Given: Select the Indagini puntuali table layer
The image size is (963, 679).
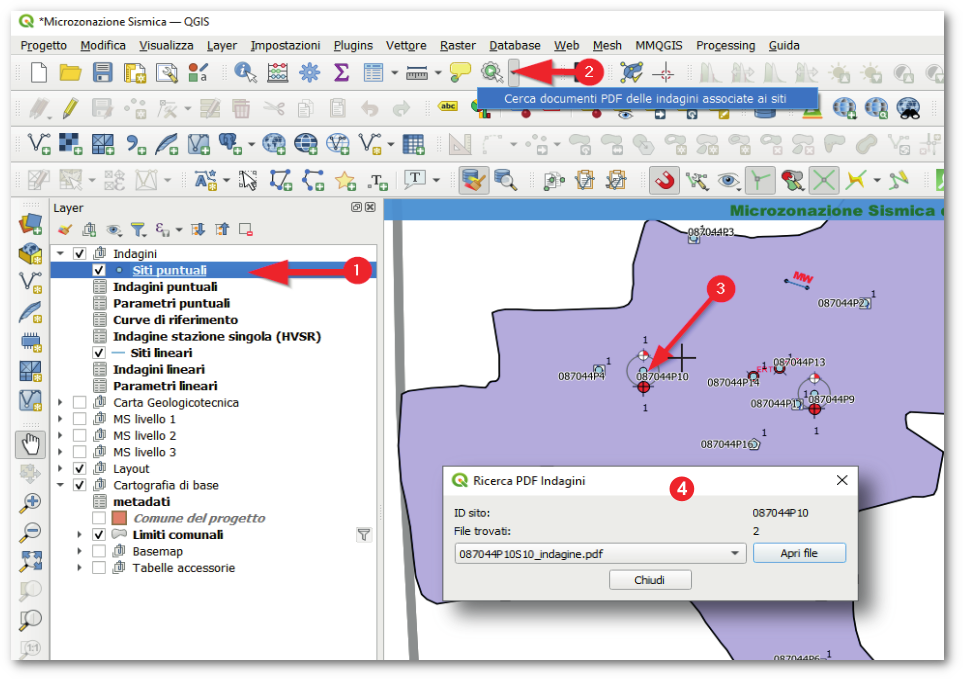Looking at the screenshot, I should (x=165, y=287).
